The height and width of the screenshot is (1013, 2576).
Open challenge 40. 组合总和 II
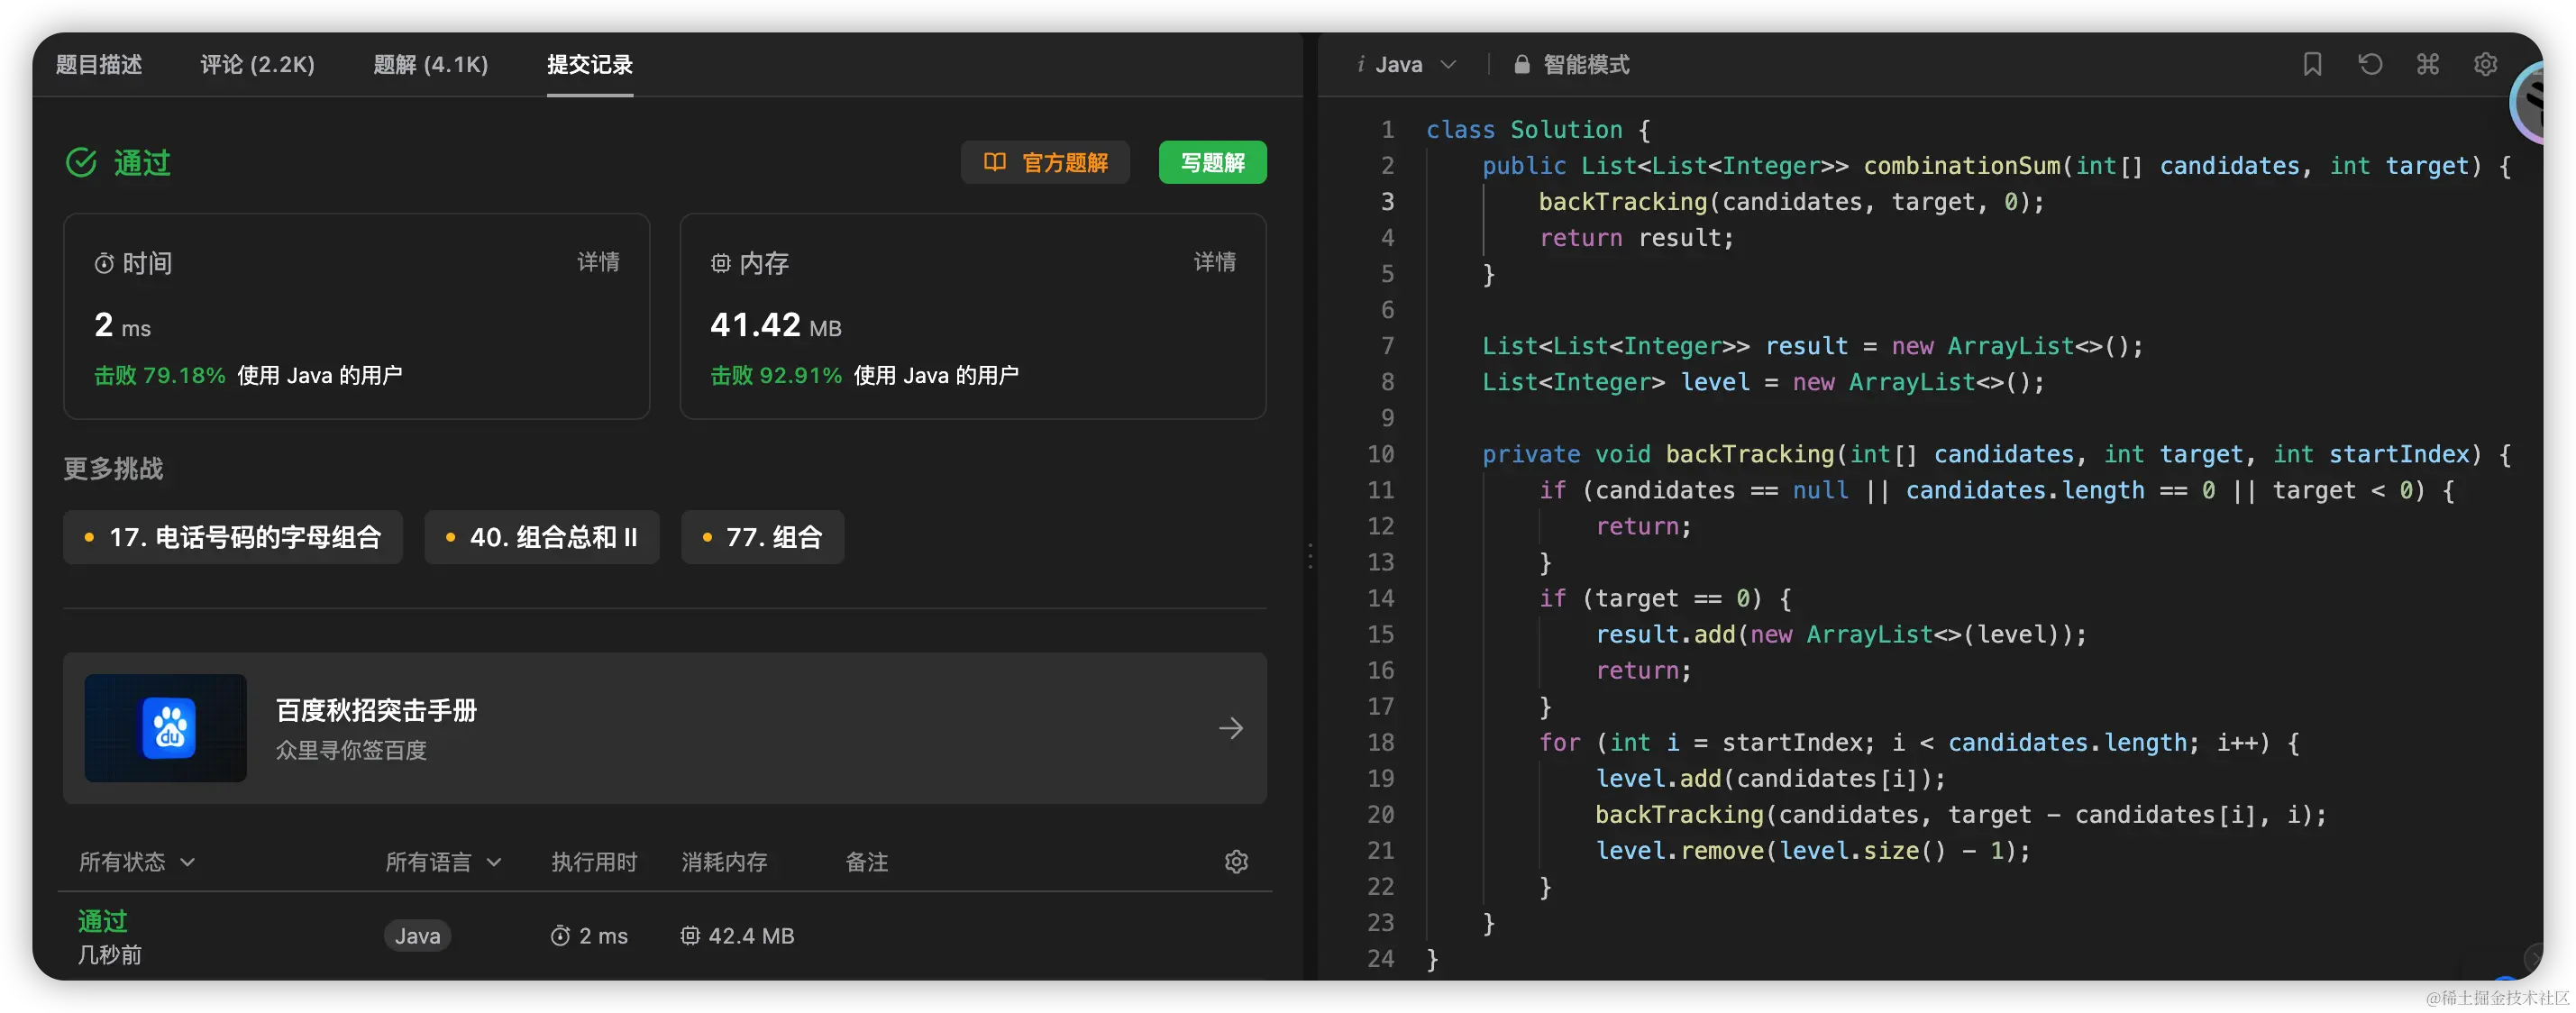(x=542, y=538)
